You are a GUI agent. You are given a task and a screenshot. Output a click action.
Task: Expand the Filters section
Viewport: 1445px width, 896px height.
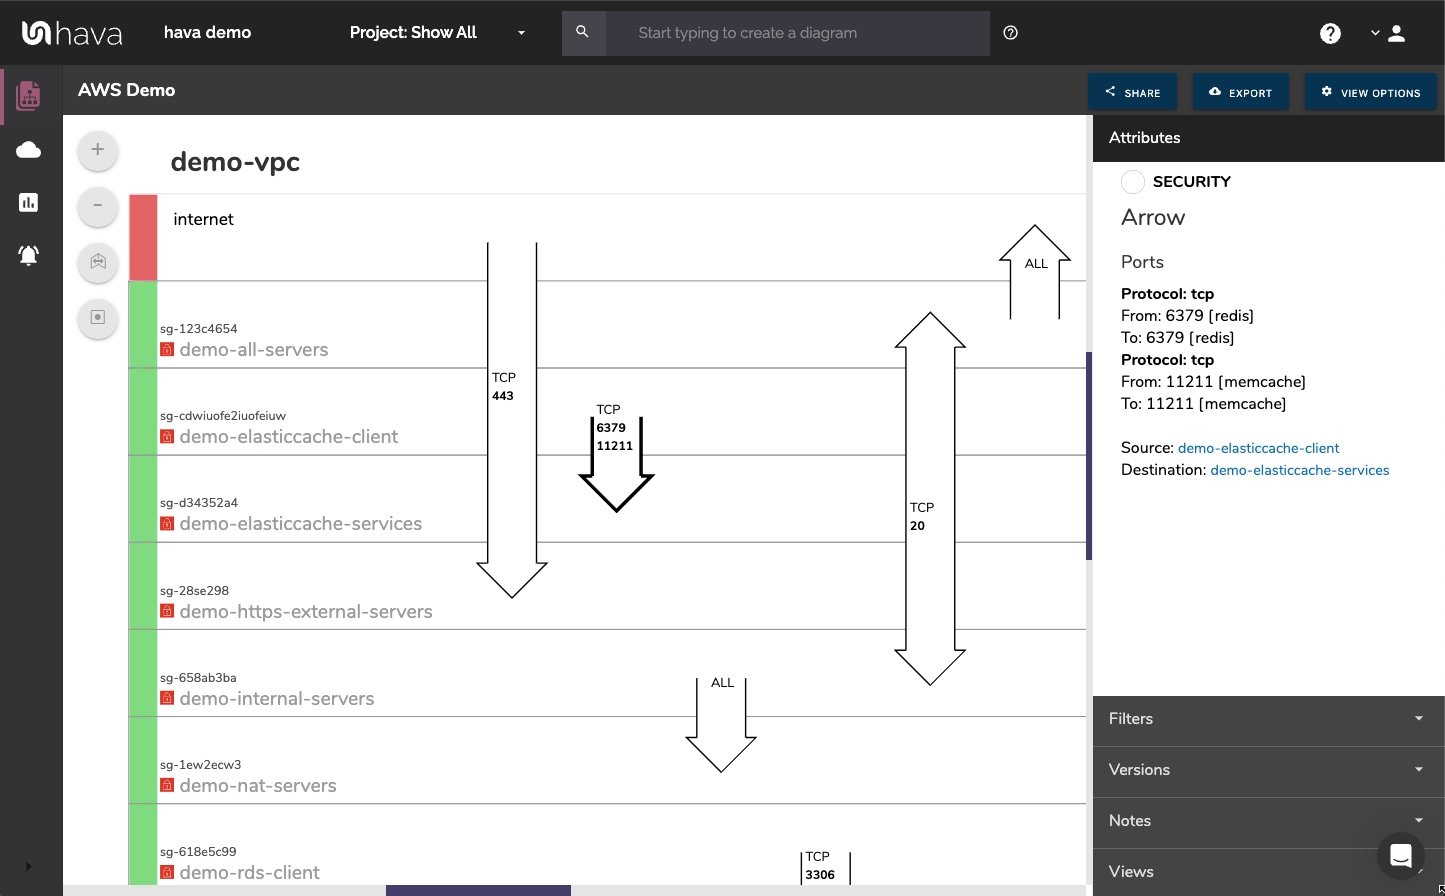(x=1418, y=718)
